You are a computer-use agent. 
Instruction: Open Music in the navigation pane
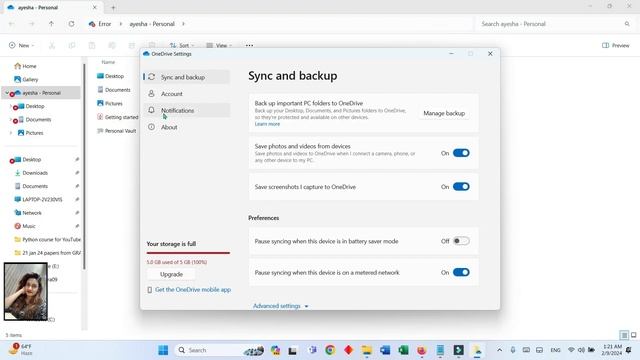(x=25, y=226)
